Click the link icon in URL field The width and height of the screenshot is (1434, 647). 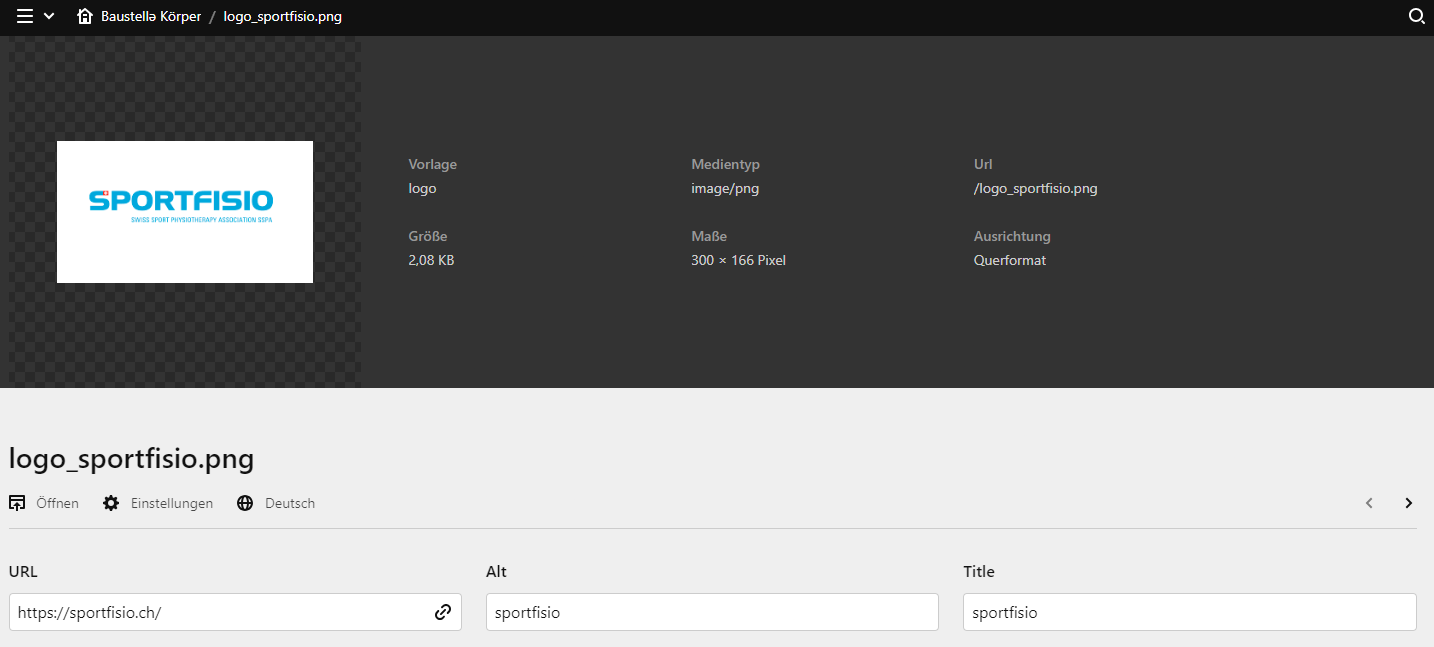(x=443, y=612)
